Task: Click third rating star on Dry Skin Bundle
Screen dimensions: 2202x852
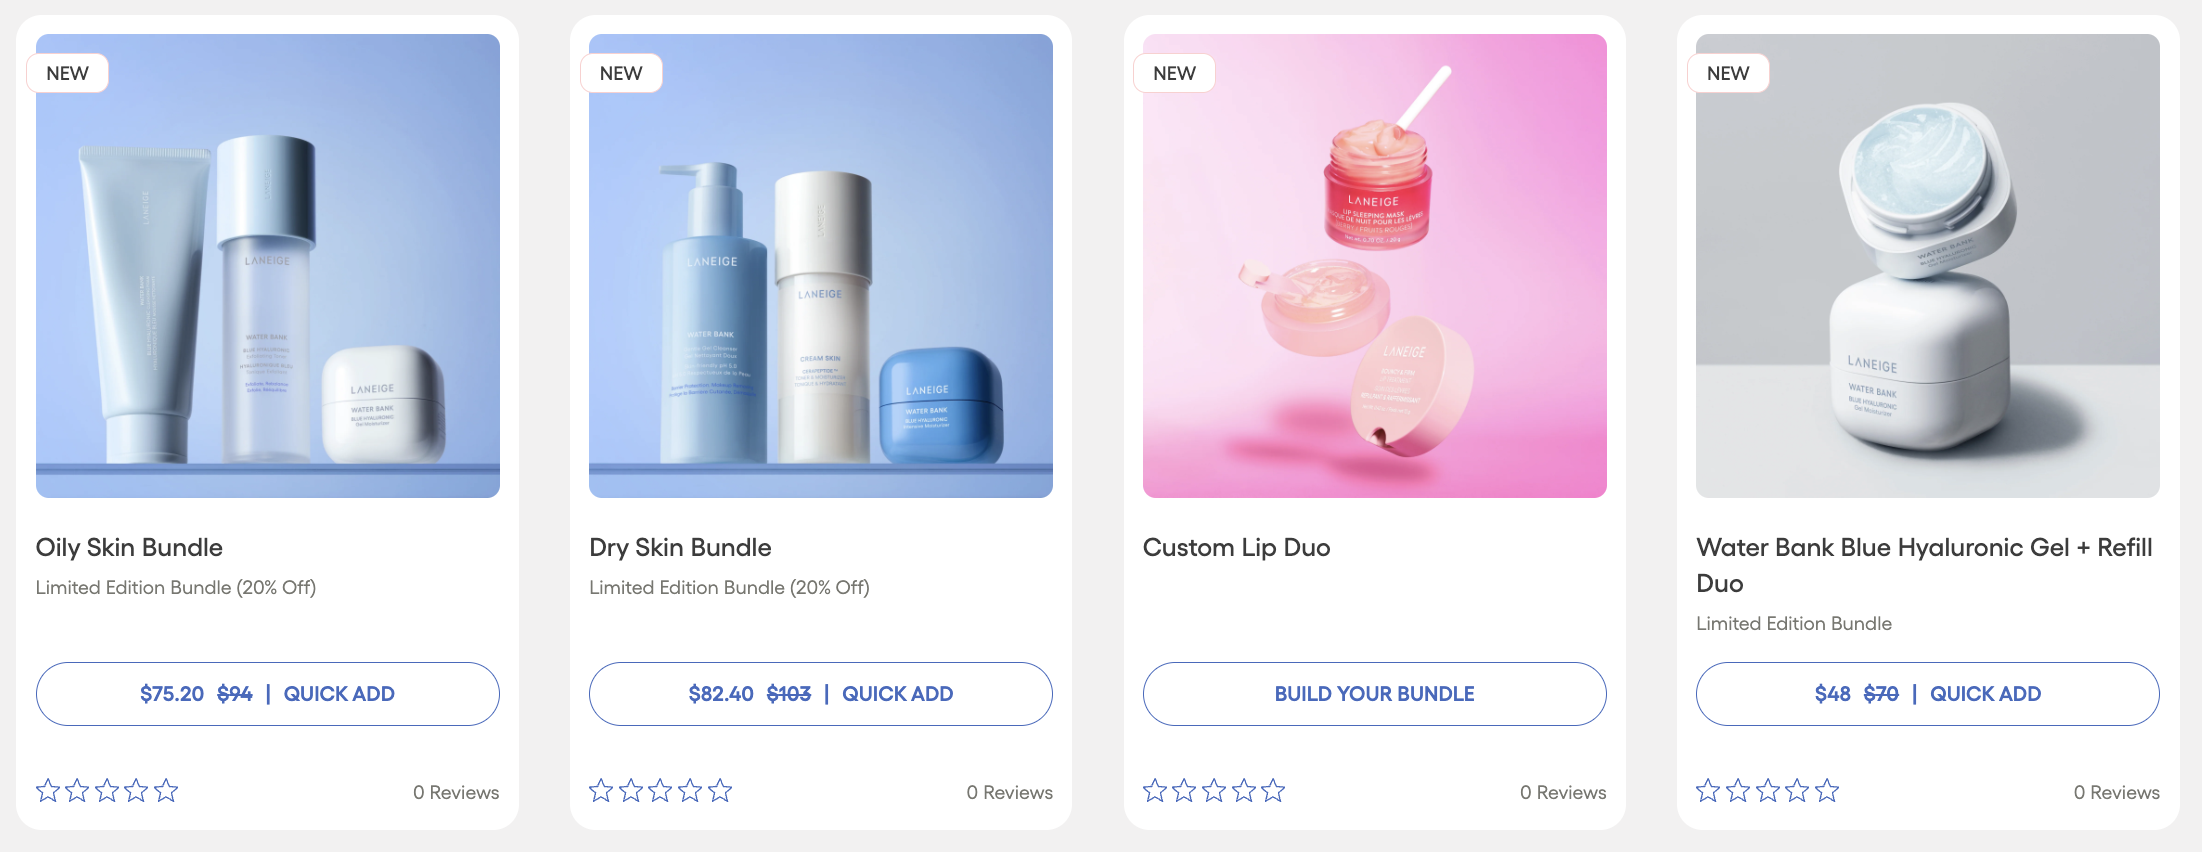Action: pos(660,791)
